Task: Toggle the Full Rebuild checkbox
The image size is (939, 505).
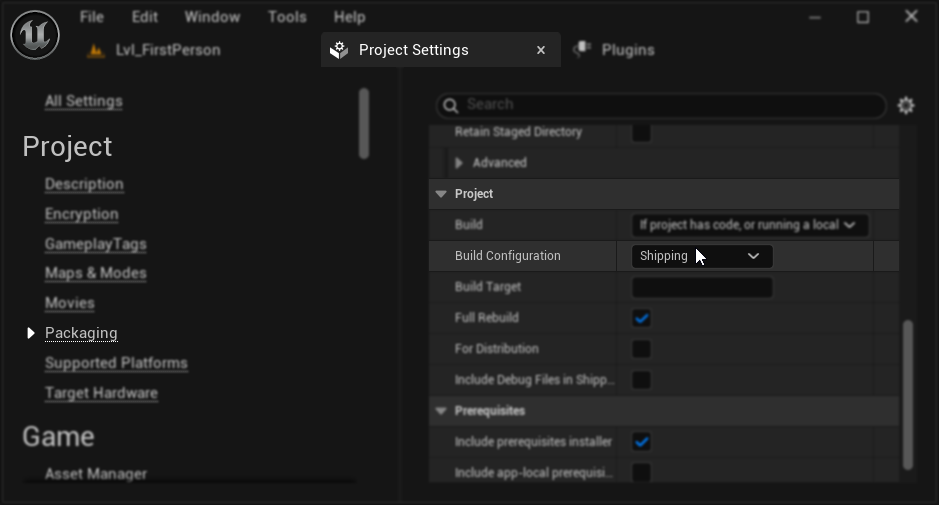Action: pos(641,318)
